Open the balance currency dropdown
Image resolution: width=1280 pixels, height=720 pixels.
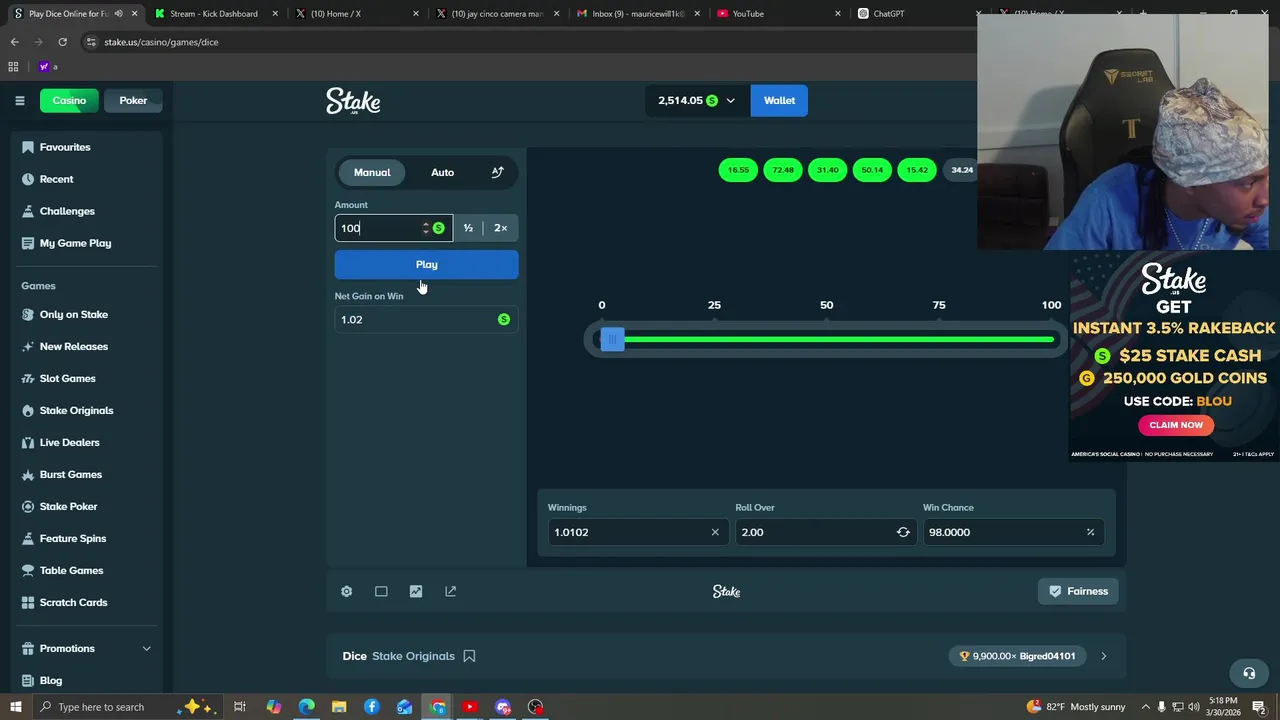coord(697,100)
